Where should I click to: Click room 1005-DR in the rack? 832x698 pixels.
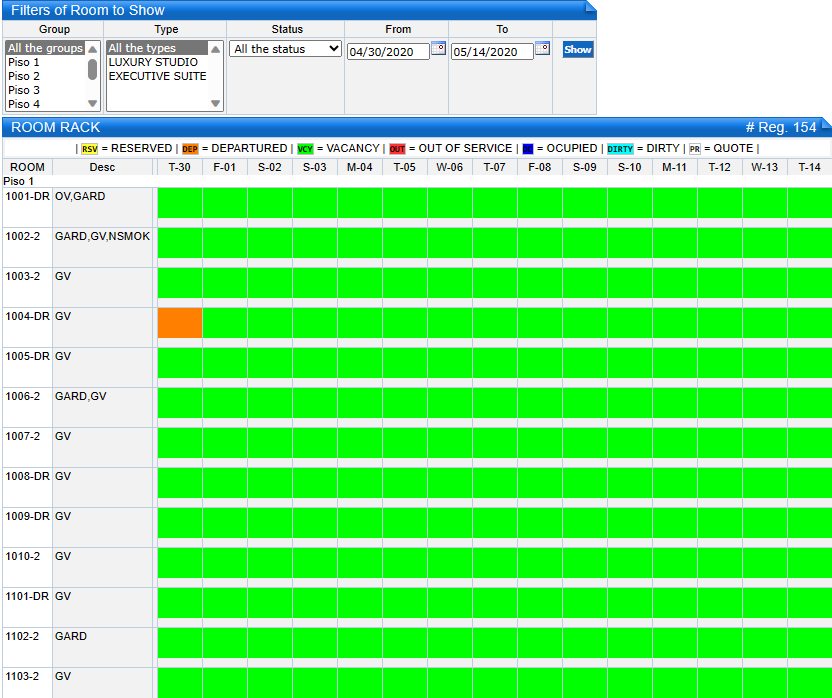(27, 356)
